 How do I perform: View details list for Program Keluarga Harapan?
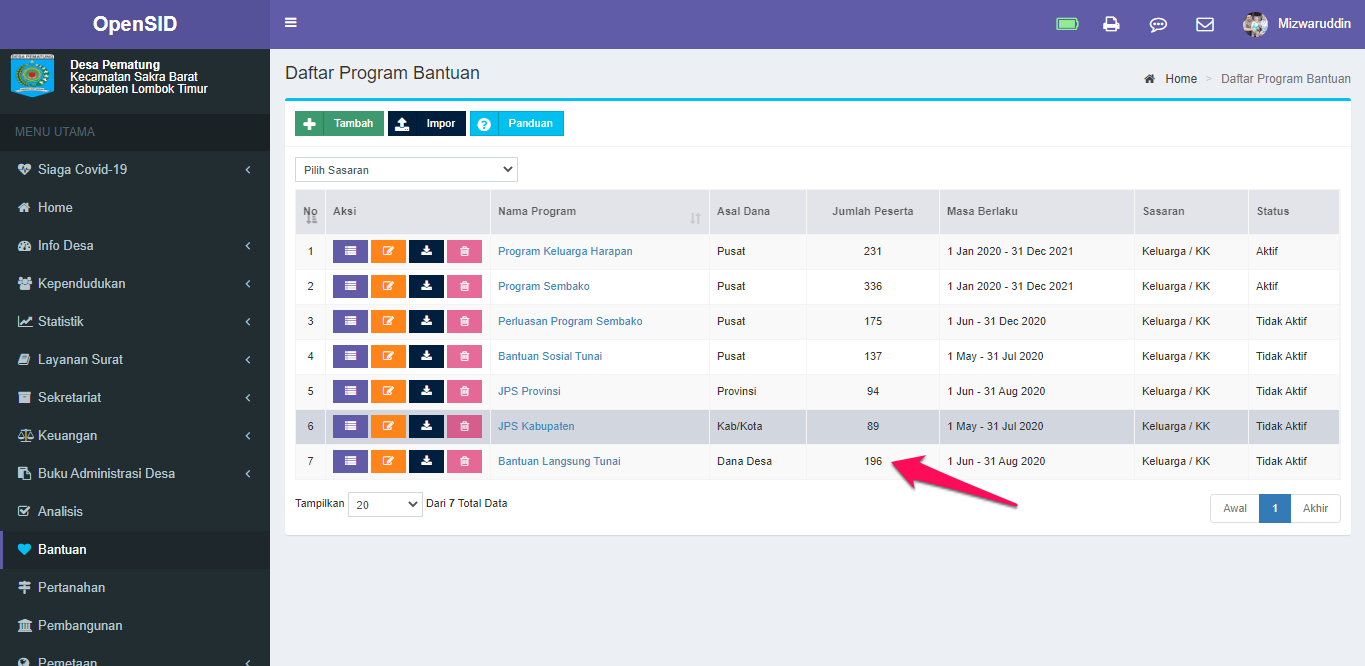[350, 252]
